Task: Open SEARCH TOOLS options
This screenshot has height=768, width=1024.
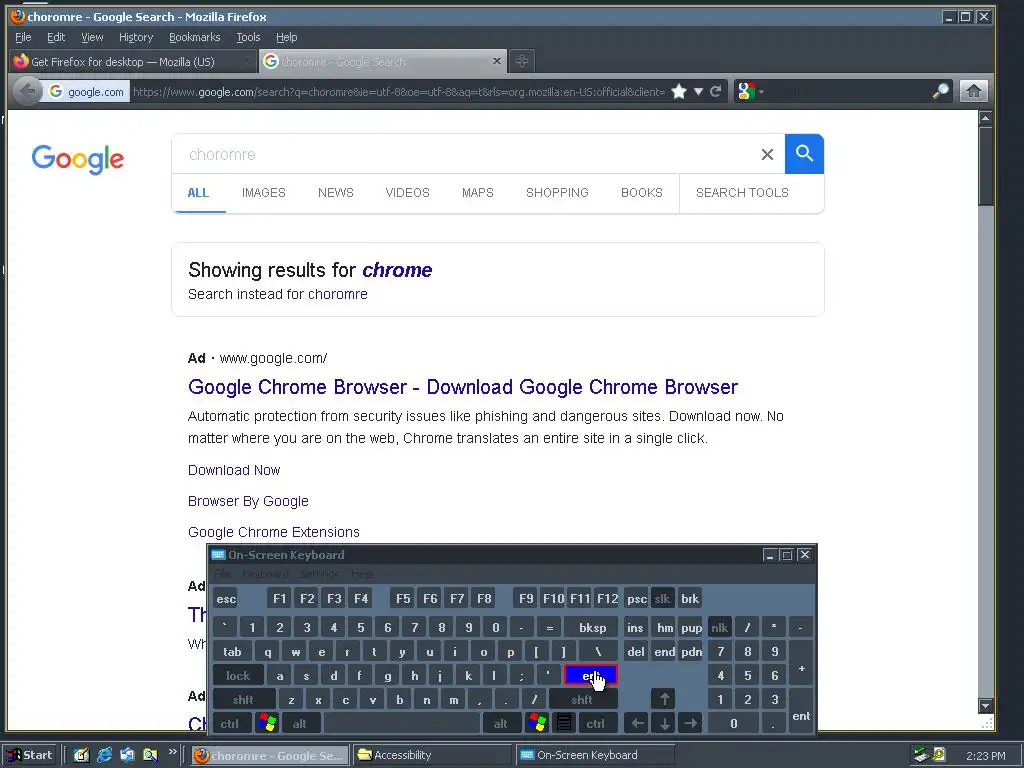Action: click(x=742, y=193)
